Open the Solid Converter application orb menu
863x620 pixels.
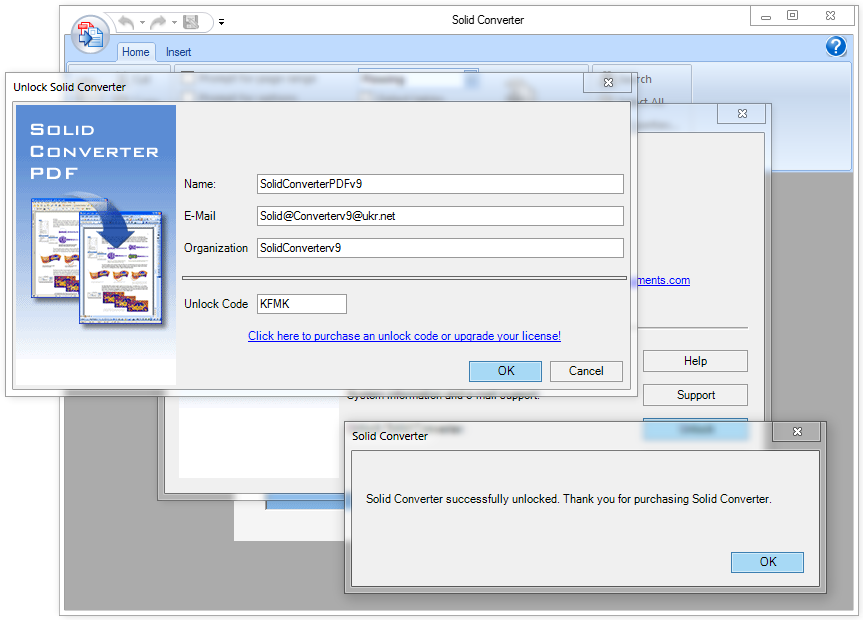[91, 33]
